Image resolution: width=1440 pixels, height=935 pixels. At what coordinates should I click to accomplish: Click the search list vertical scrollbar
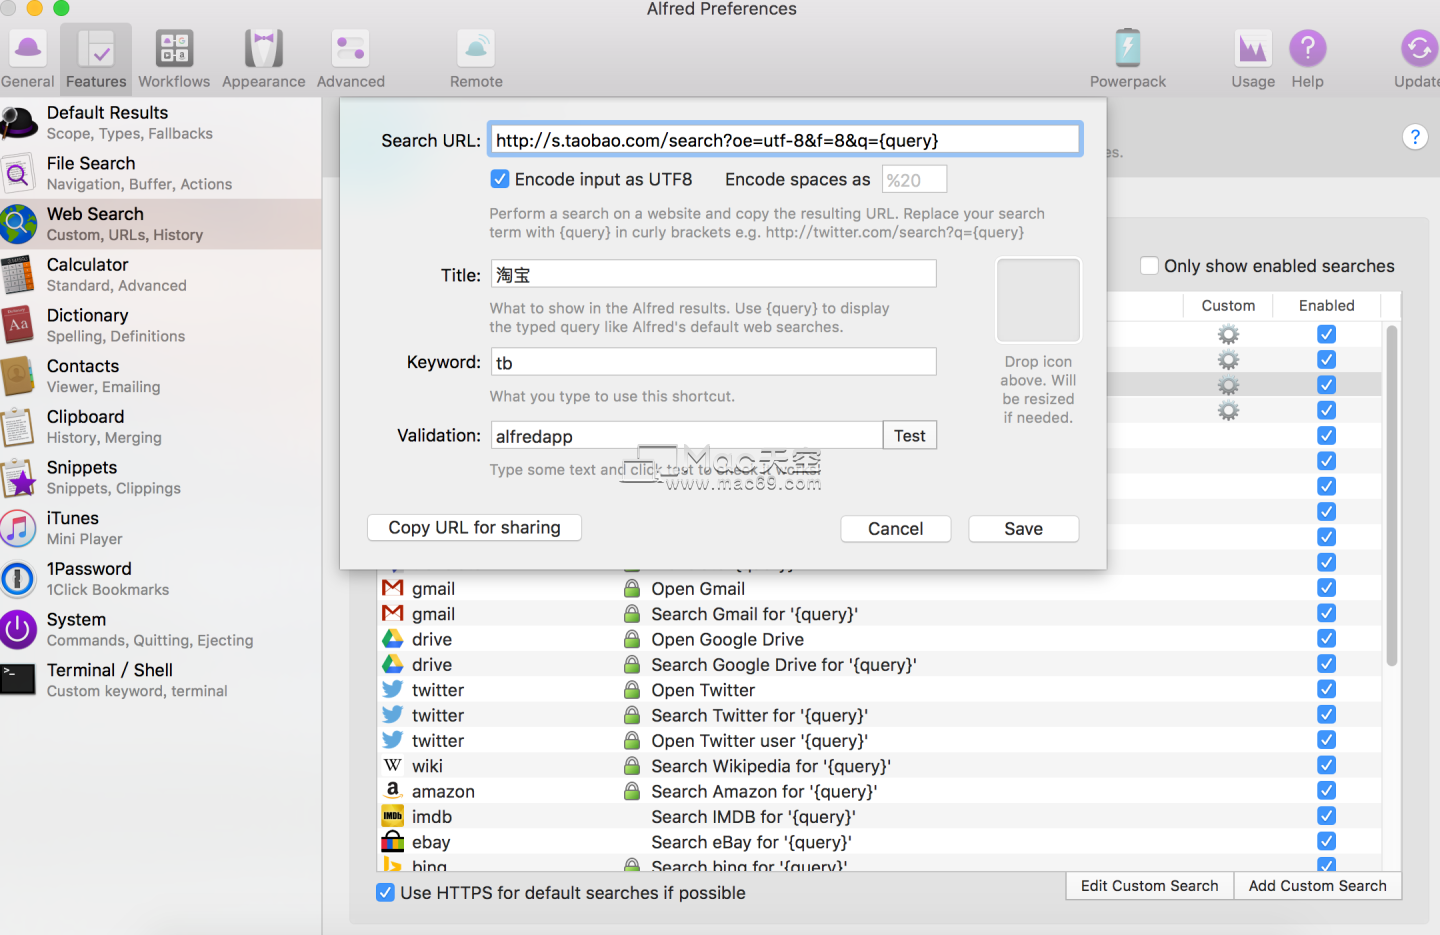pos(1392,496)
